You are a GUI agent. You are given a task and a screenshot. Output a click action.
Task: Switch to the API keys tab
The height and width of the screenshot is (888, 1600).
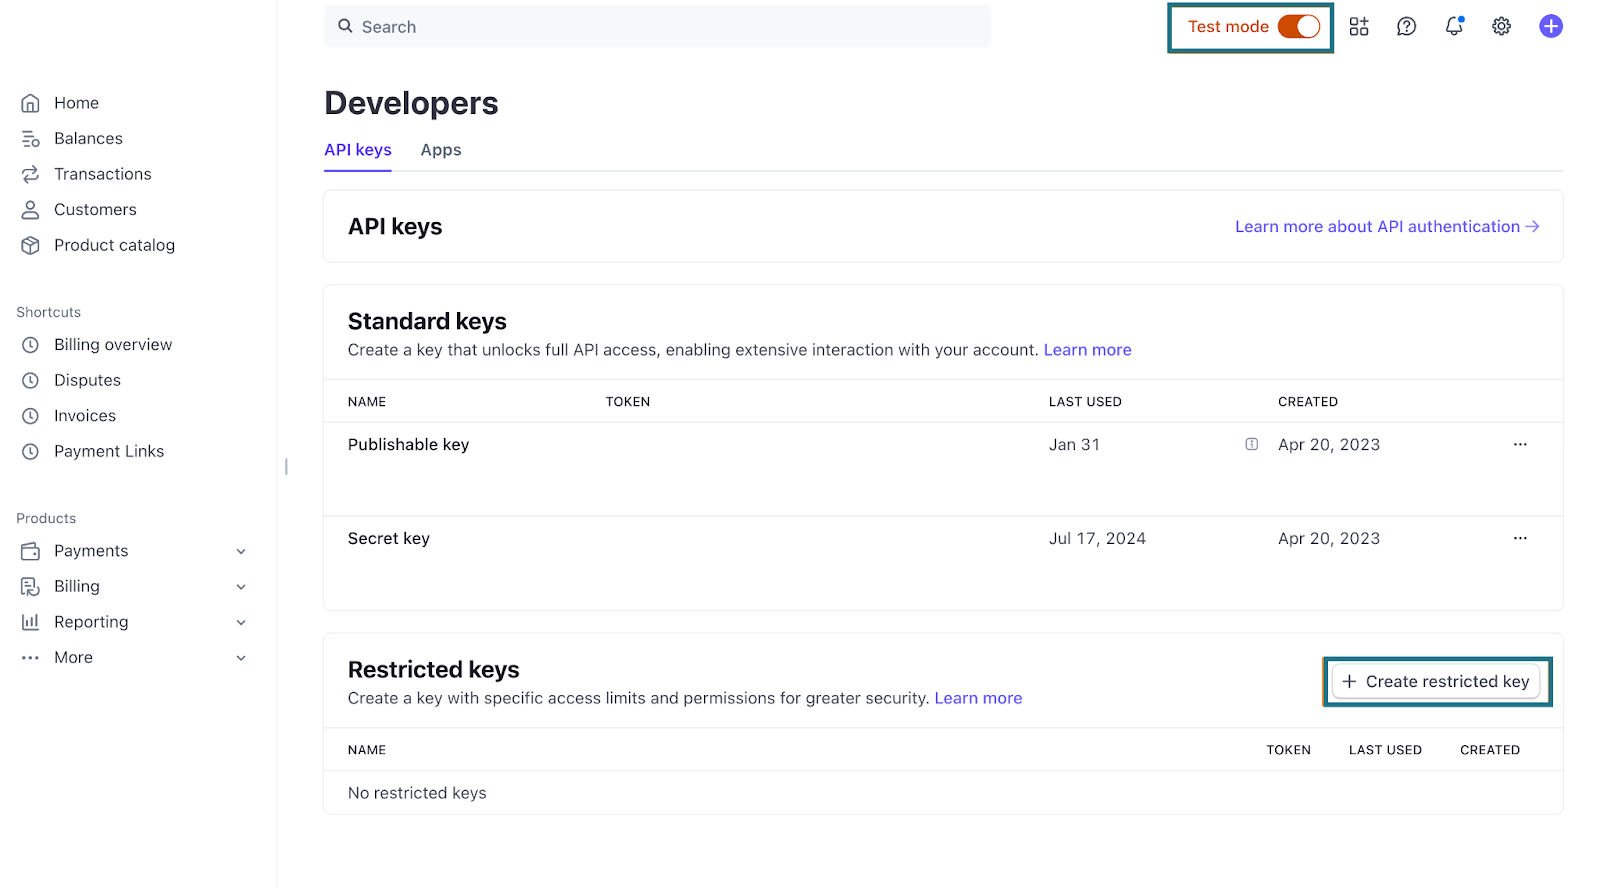coord(358,150)
